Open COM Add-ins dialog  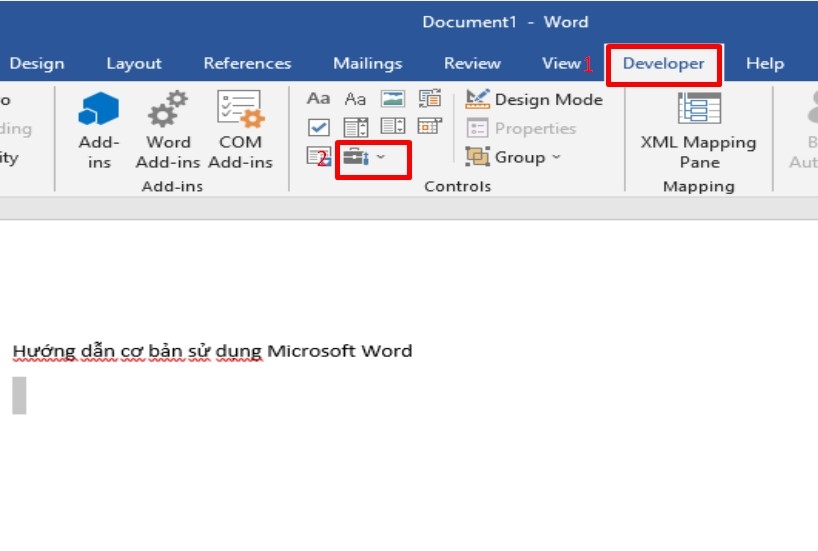coord(240,130)
